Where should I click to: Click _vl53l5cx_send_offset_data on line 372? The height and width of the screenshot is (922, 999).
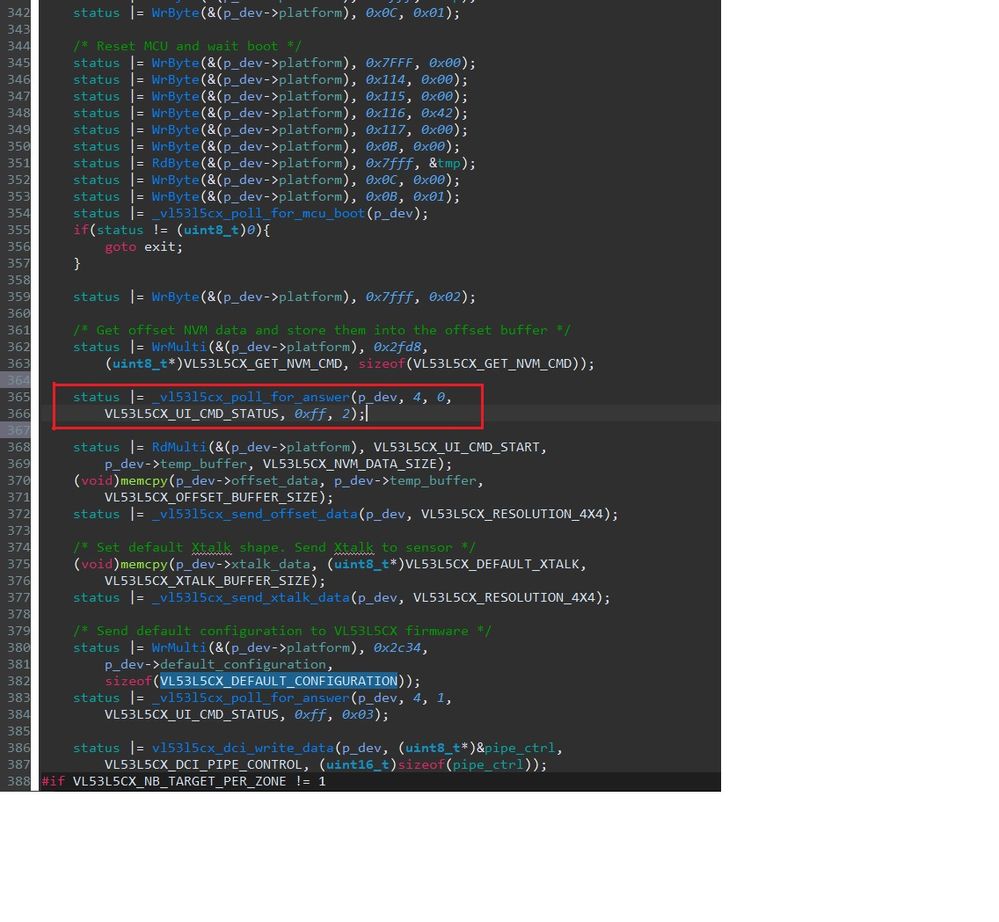(255, 514)
